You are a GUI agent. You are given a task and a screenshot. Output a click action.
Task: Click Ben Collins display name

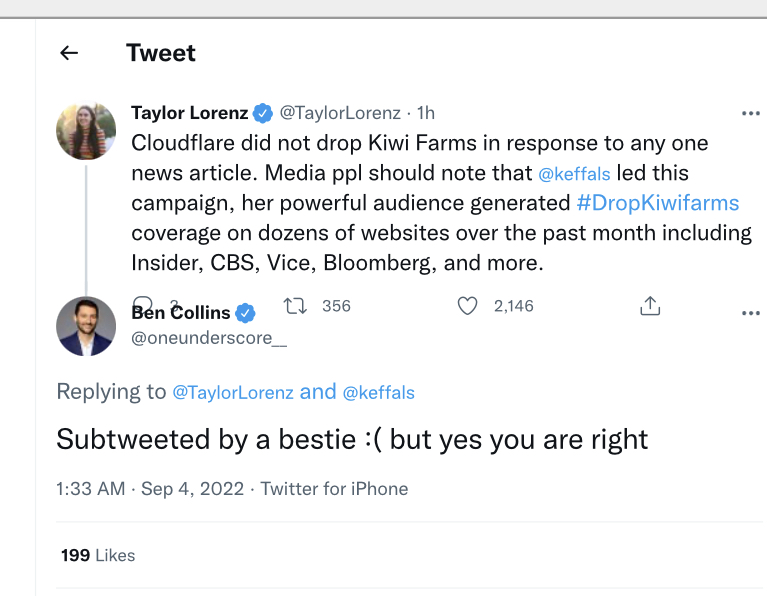pos(181,313)
